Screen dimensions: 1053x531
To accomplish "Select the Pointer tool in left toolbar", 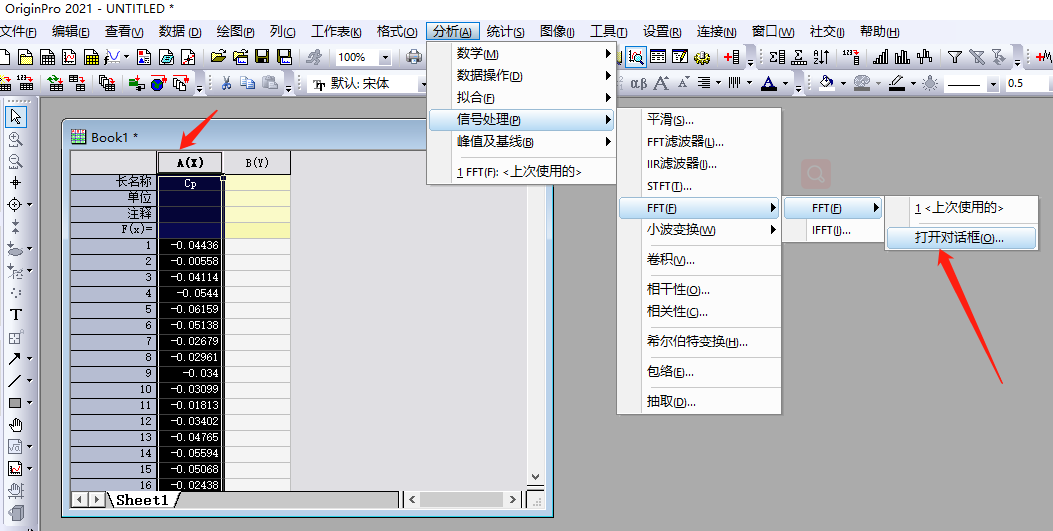I will (15, 117).
